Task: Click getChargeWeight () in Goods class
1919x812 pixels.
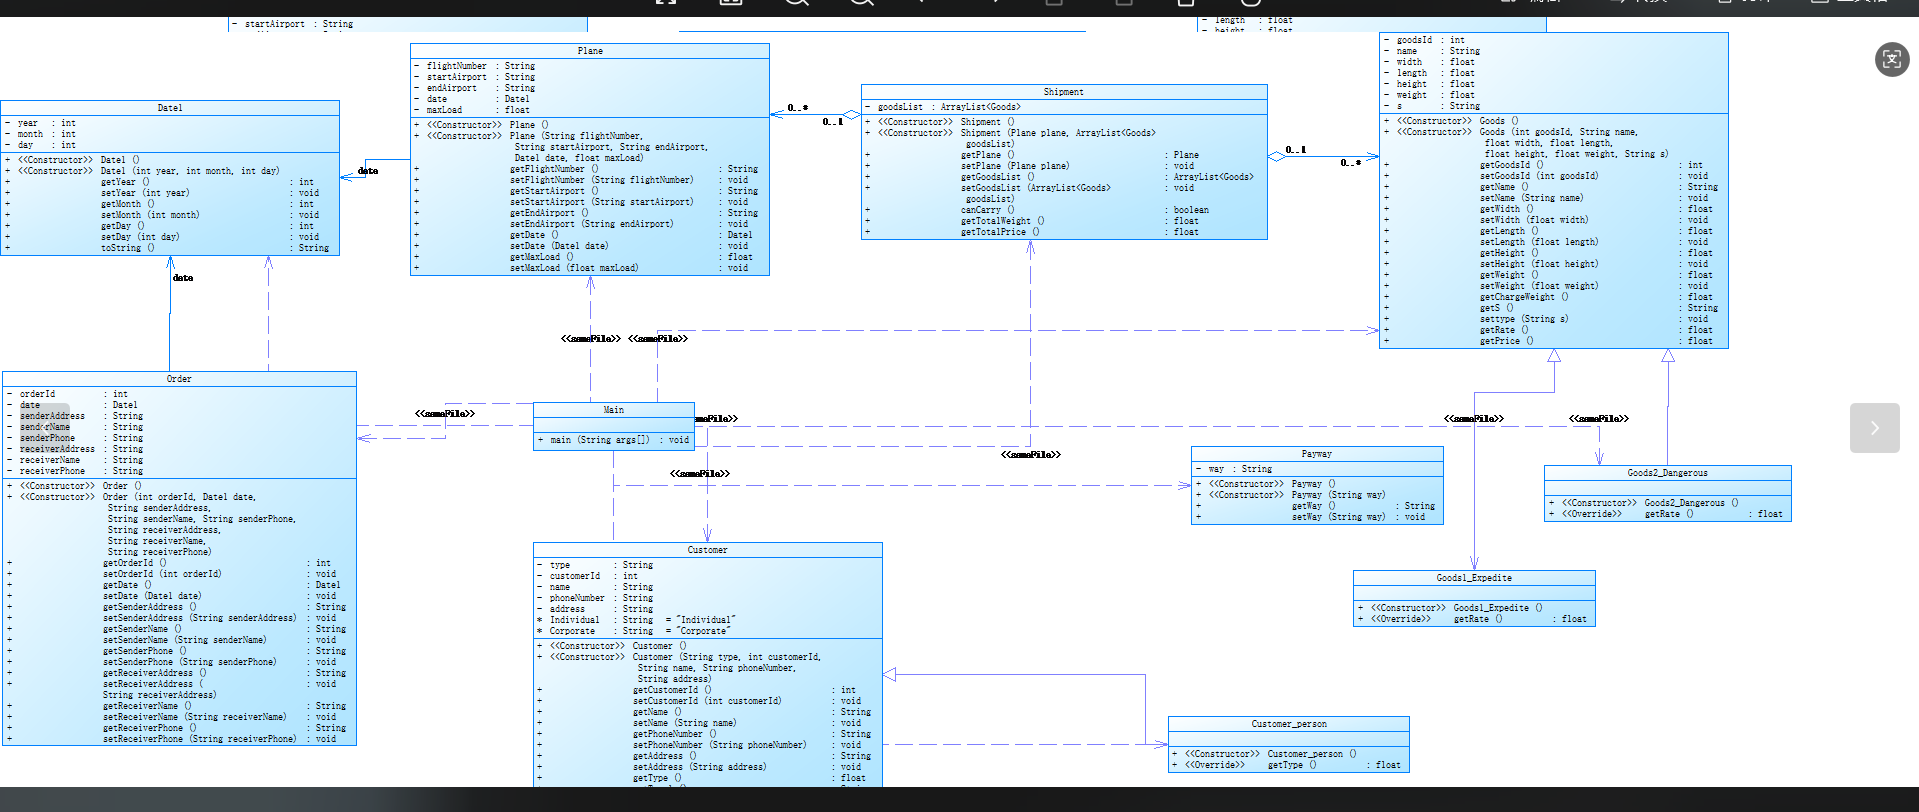Action: [x=1524, y=297]
